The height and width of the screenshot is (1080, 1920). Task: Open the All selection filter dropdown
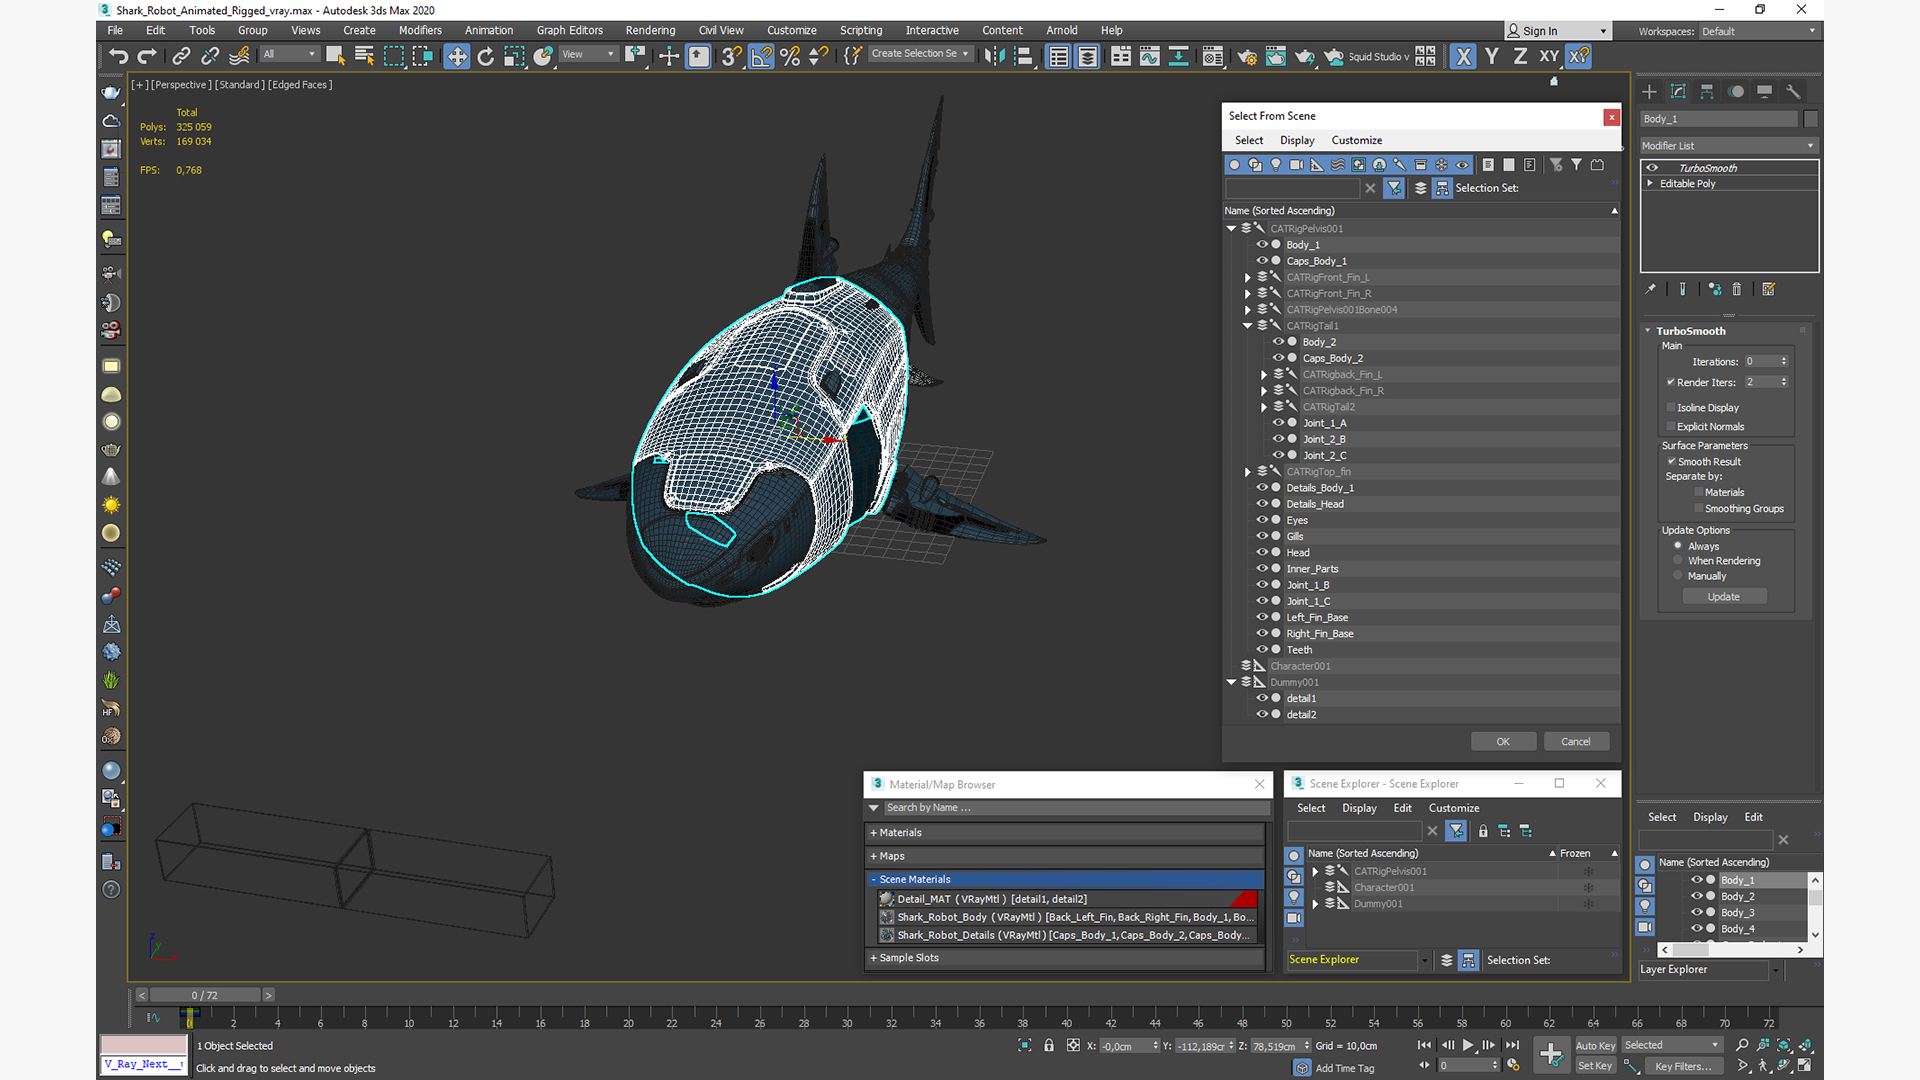click(289, 54)
